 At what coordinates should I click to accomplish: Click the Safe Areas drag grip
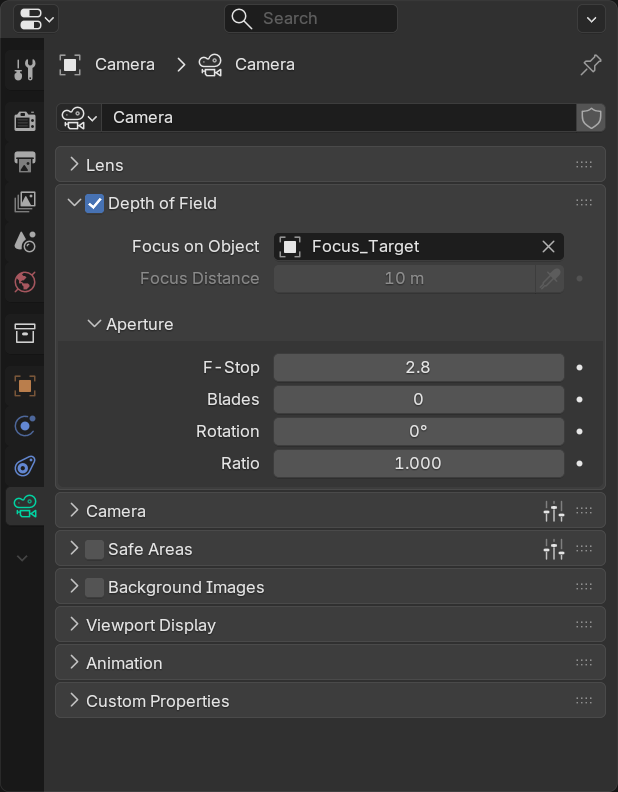(x=584, y=549)
